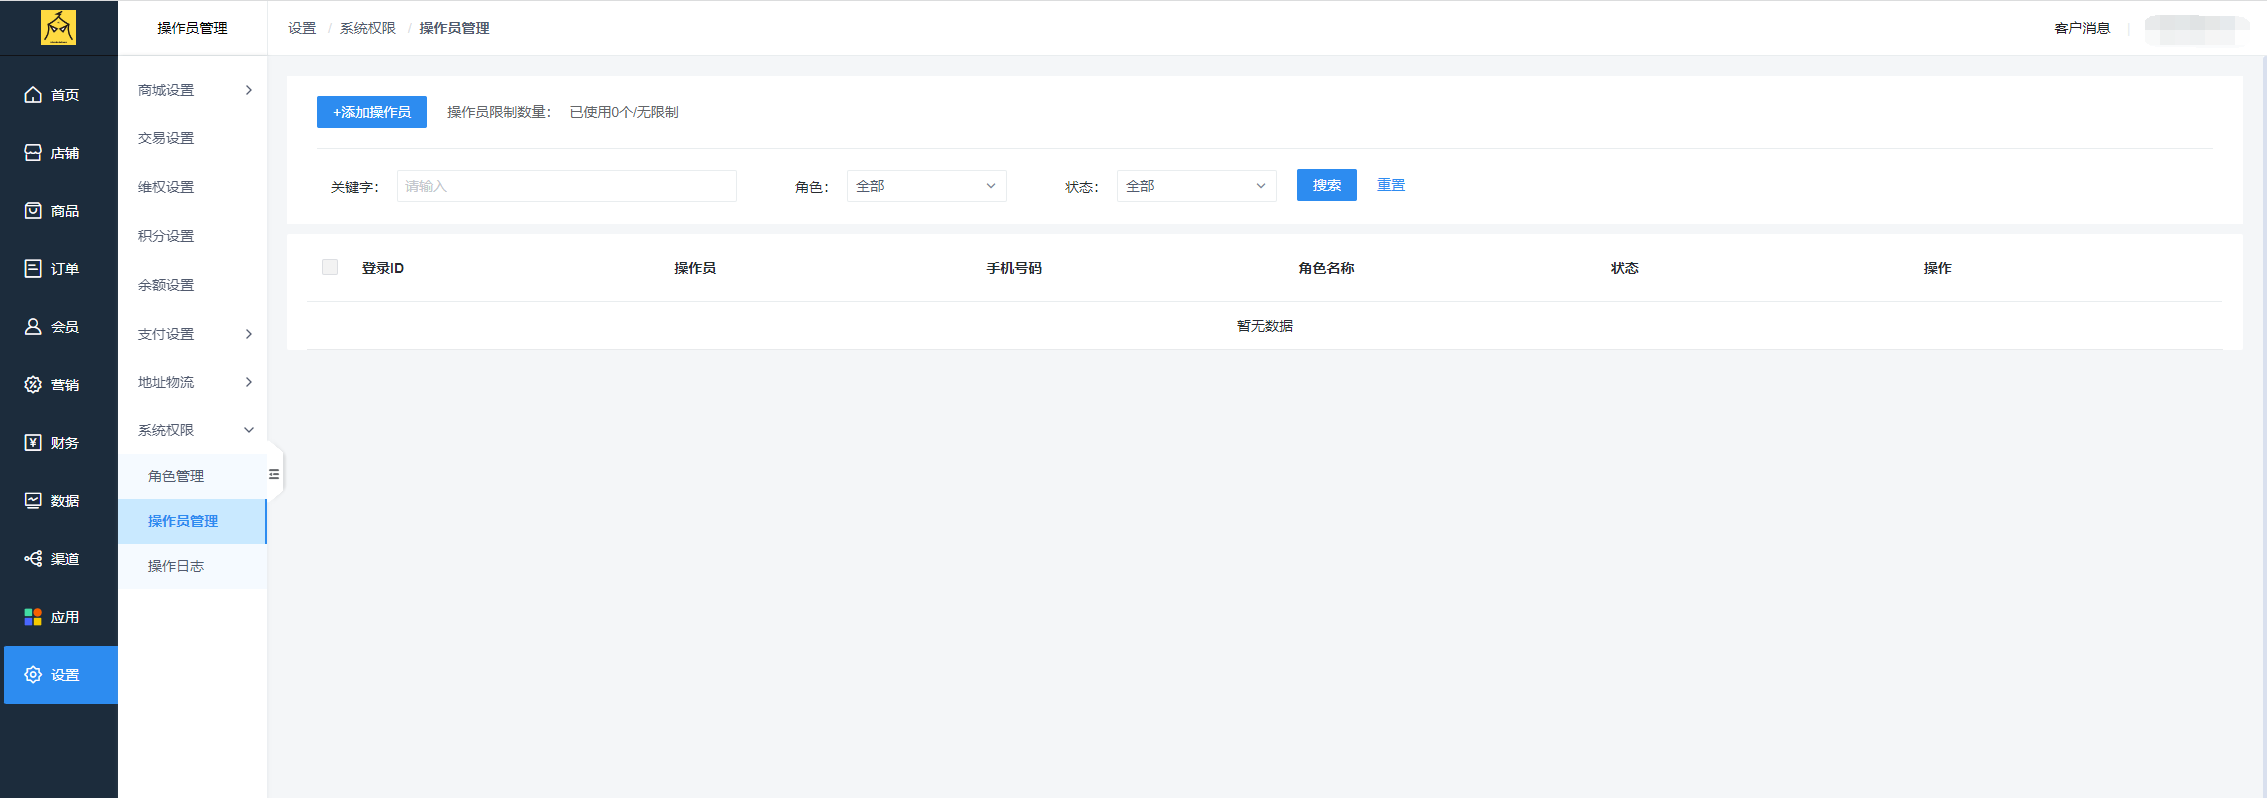Open the 首页 home icon
2267x798 pixels.
[33, 95]
